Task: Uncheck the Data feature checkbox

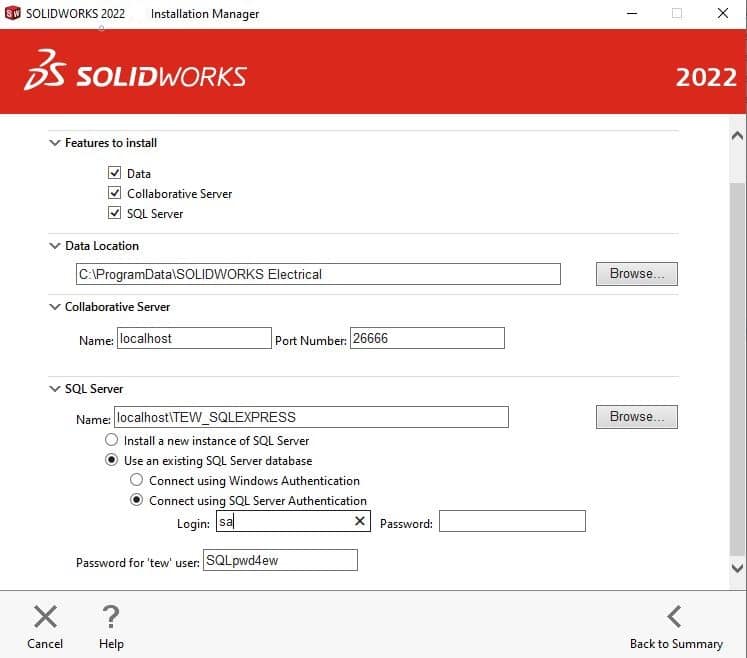Action: coord(114,172)
